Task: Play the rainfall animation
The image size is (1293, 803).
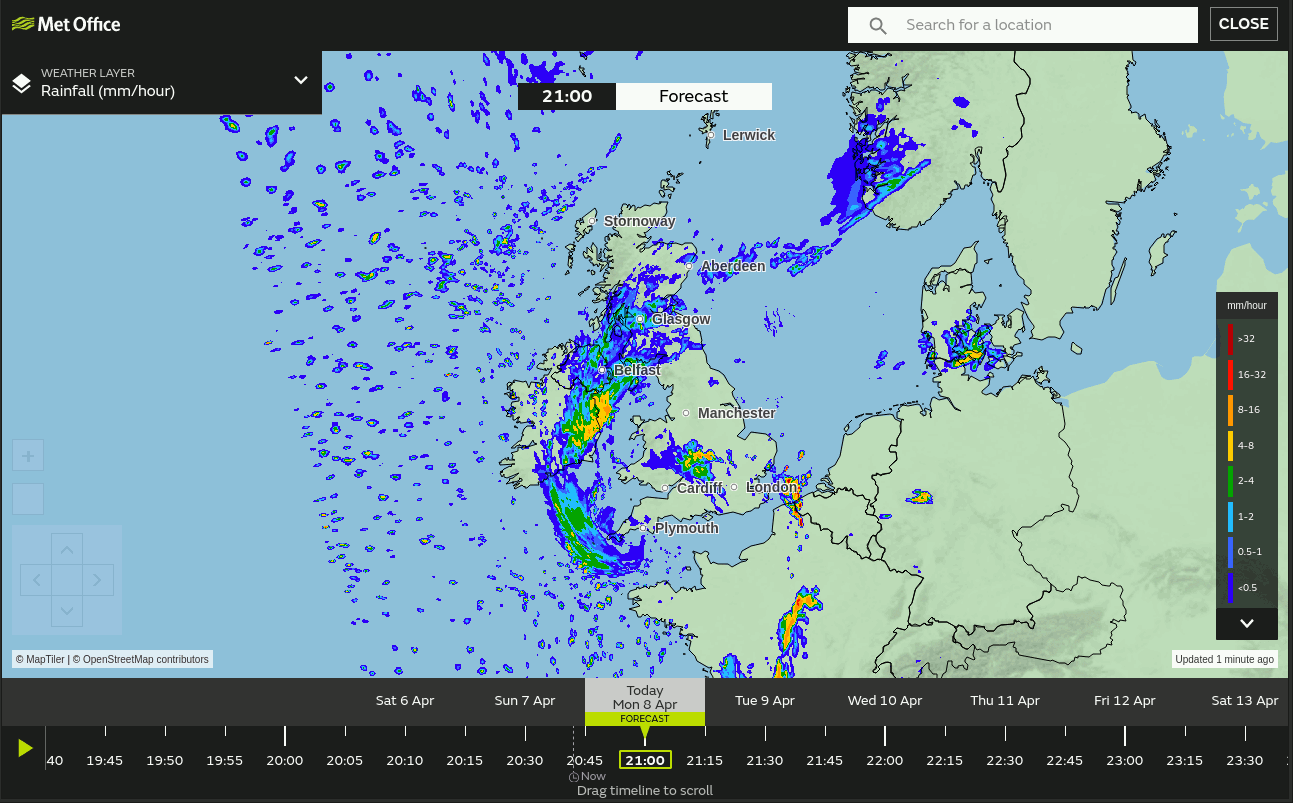Action: tap(25, 748)
